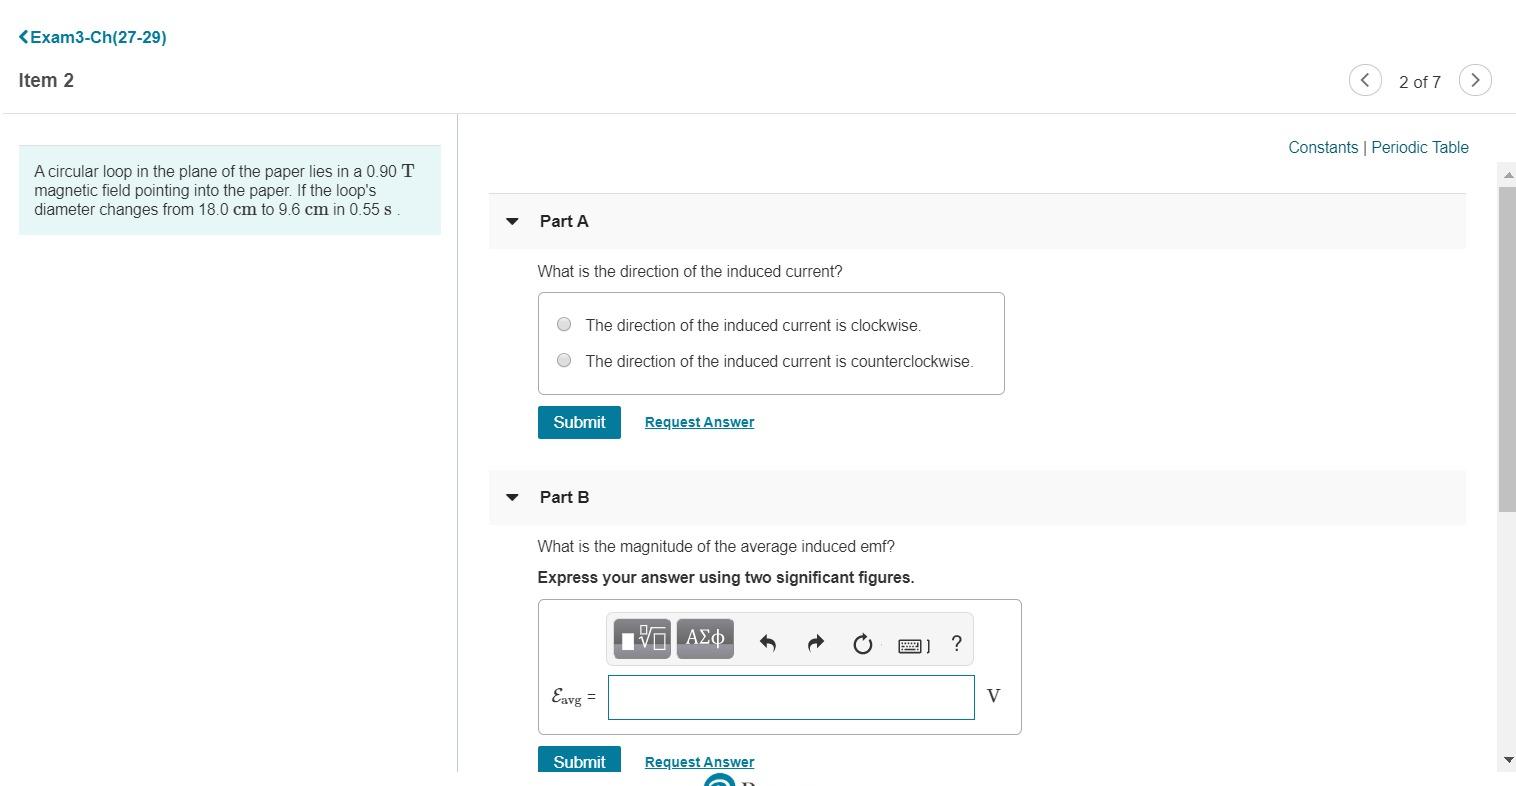Collapse the Part A section
1516x786 pixels.
(512, 221)
